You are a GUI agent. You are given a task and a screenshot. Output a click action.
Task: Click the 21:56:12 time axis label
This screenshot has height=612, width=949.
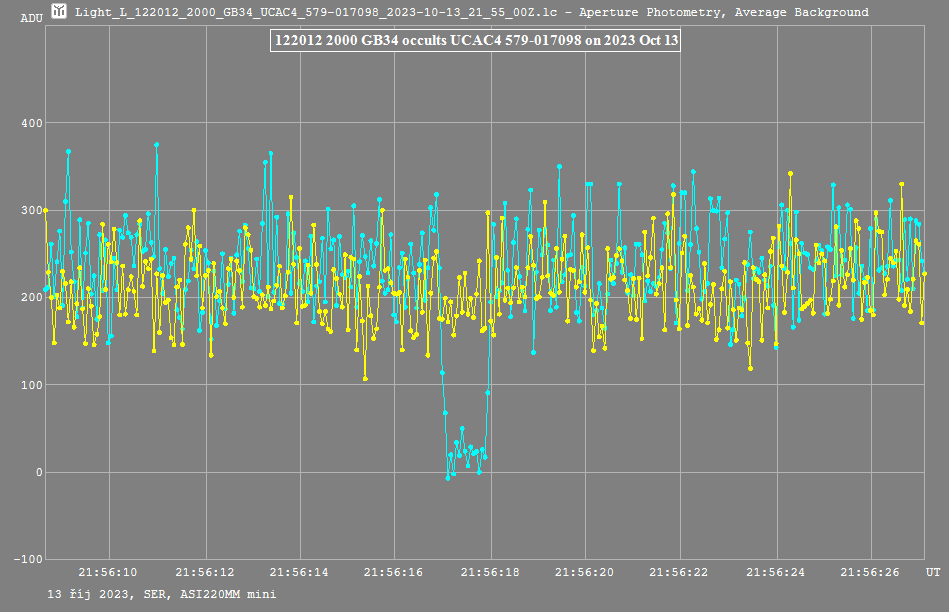(x=206, y=573)
